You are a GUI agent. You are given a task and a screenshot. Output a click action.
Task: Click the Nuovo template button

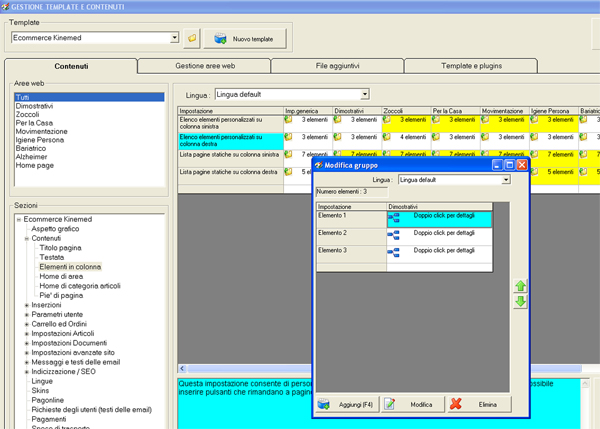point(245,39)
